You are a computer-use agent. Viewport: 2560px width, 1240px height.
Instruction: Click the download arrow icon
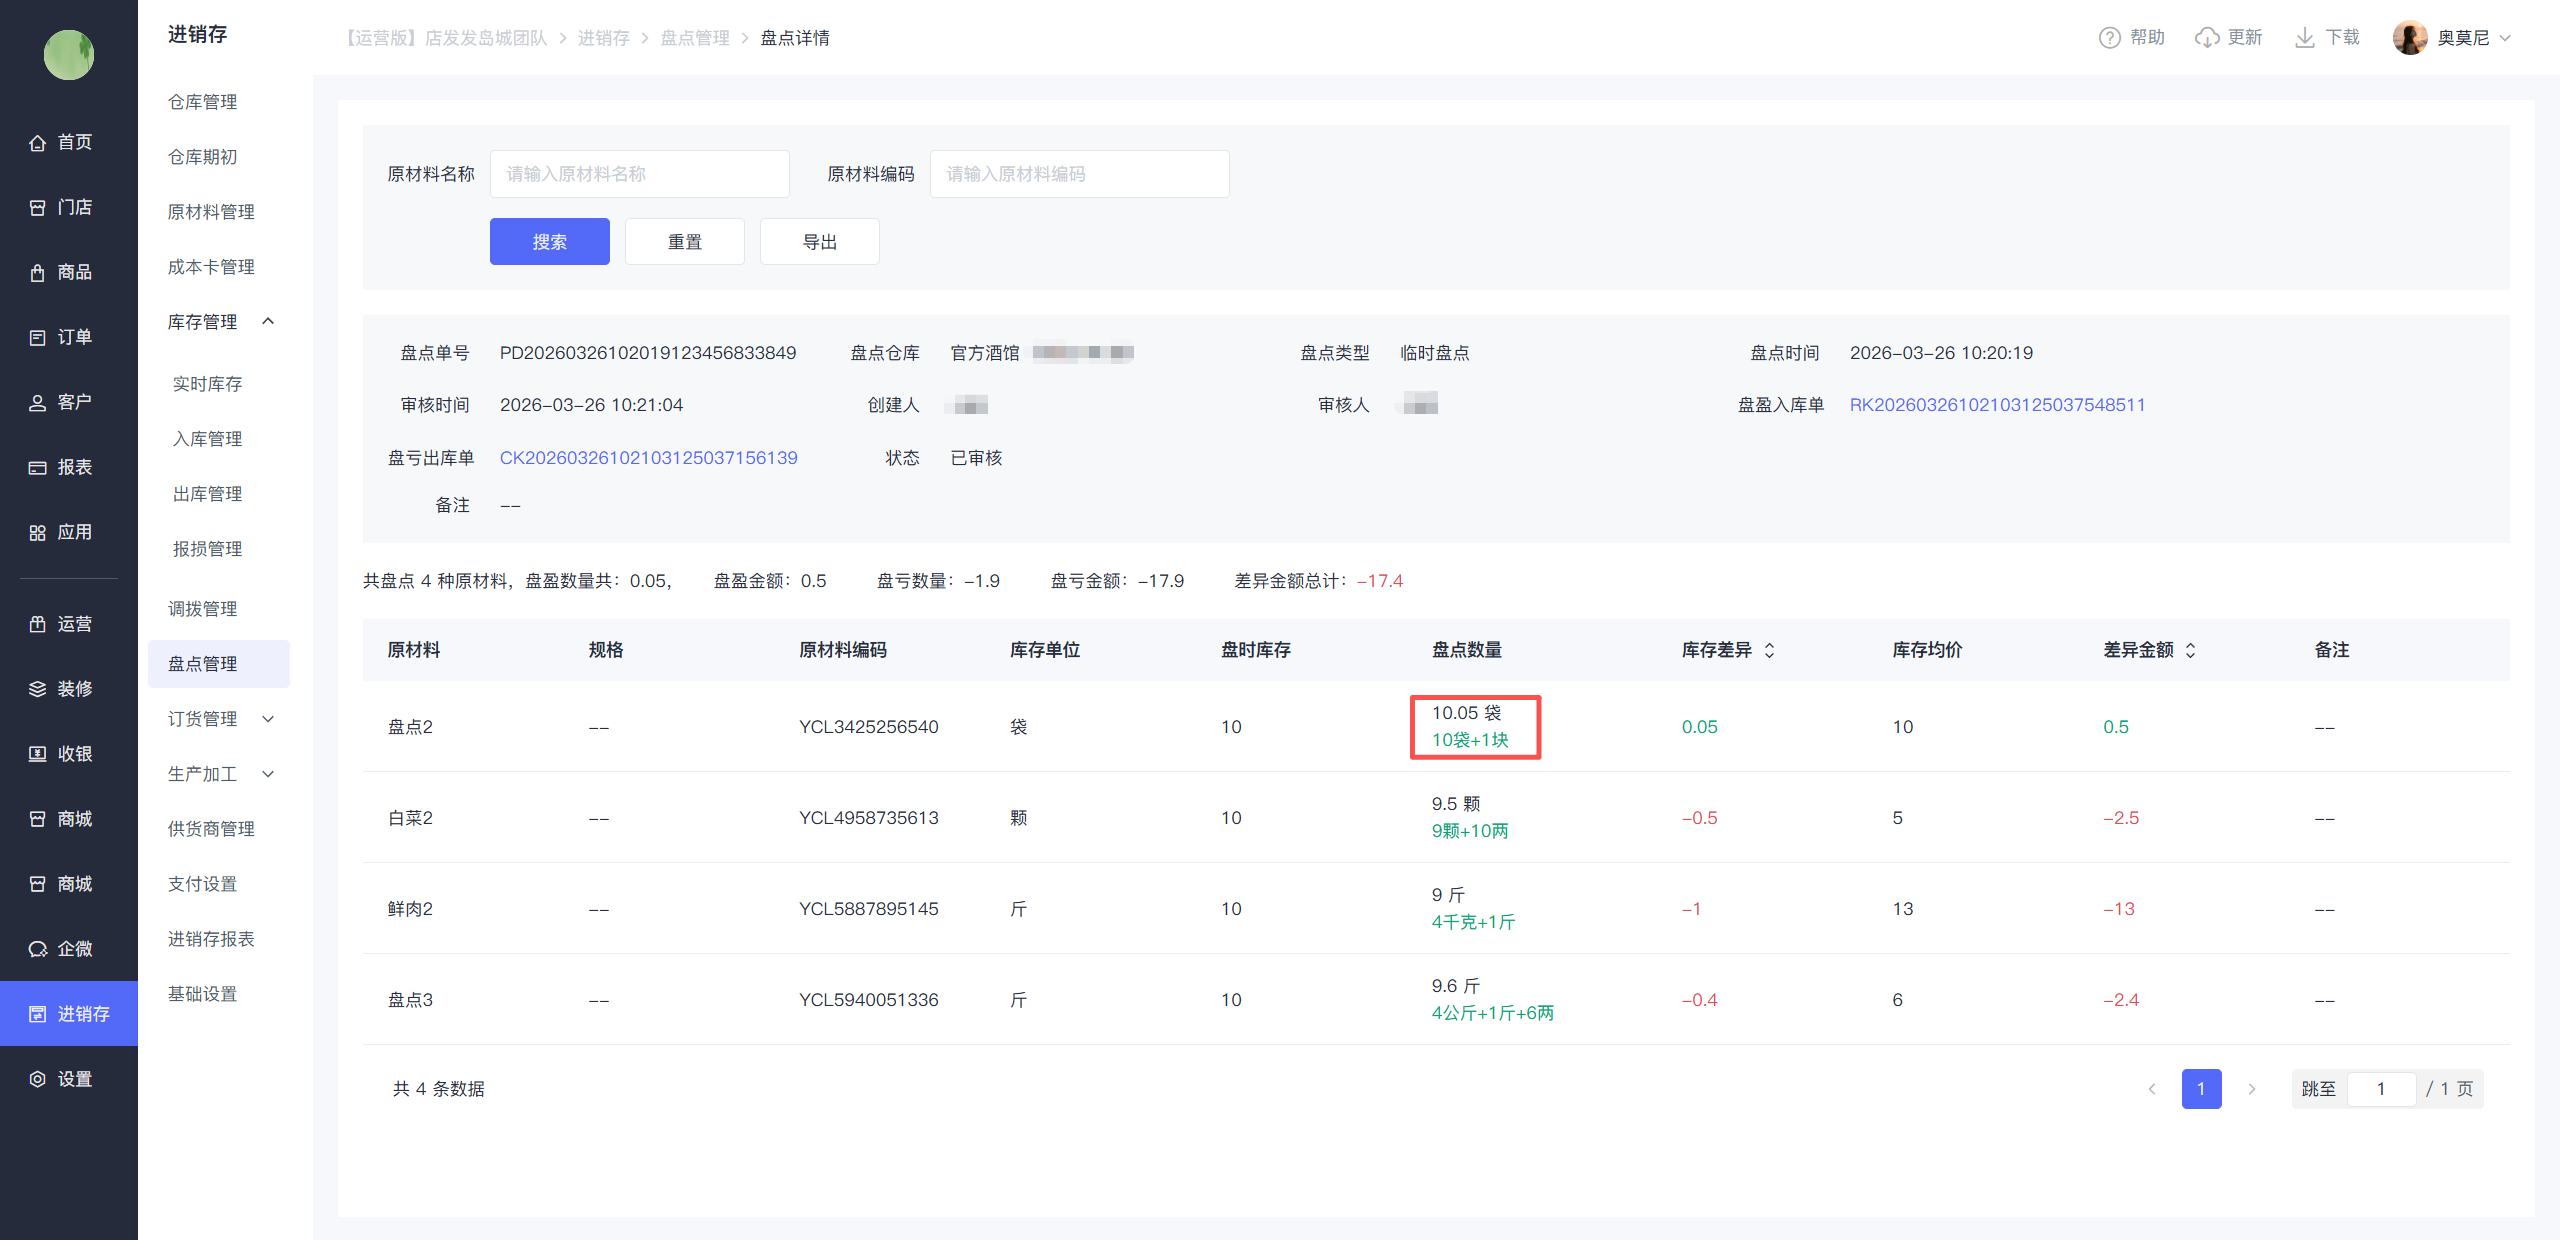coord(2304,38)
